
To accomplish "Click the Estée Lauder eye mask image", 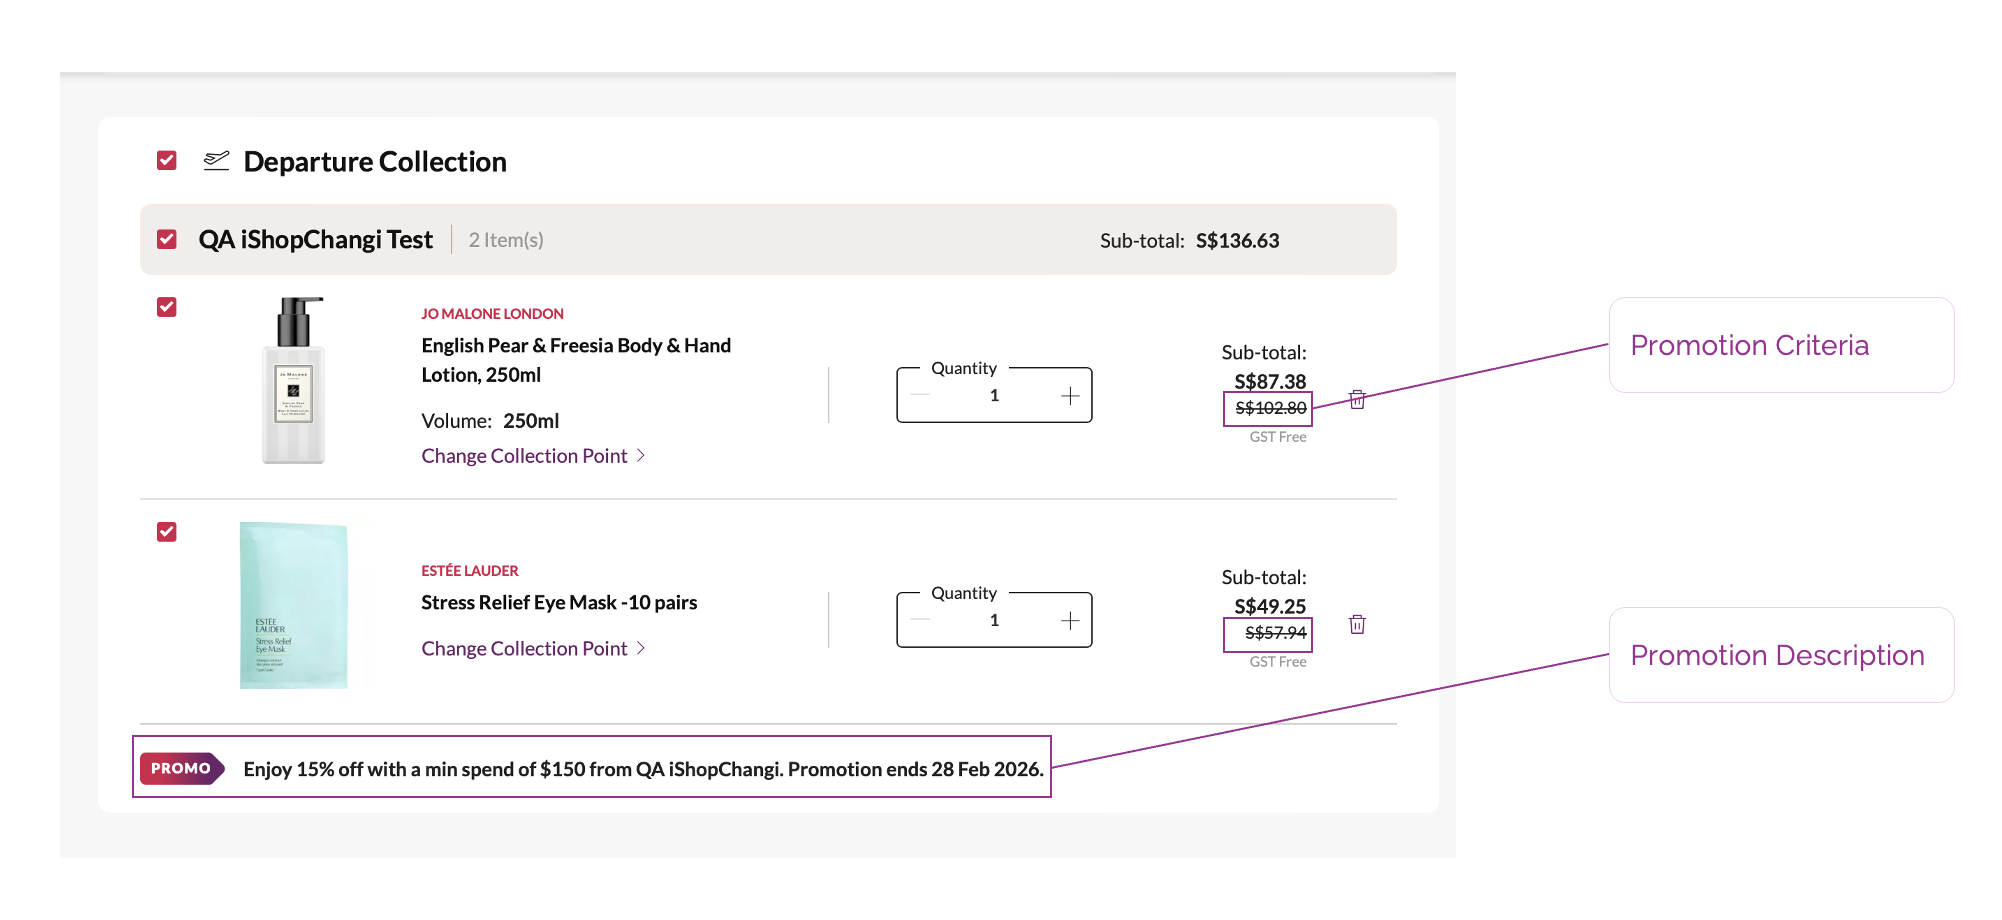I will tap(294, 605).
